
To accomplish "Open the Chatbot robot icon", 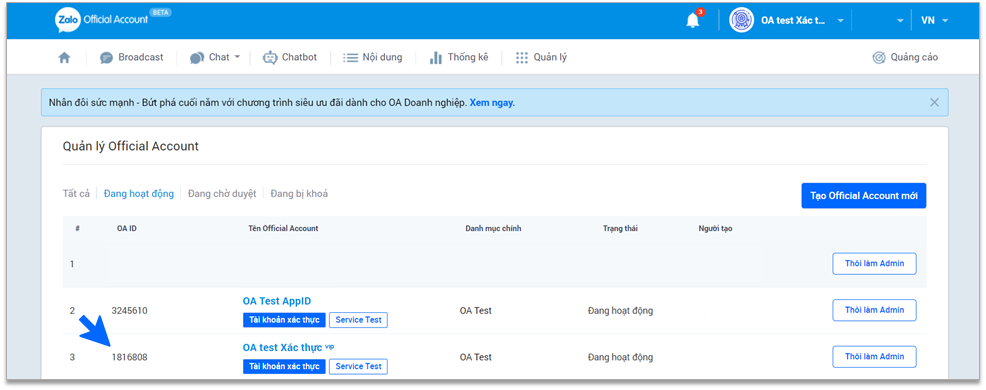I will tap(270, 57).
